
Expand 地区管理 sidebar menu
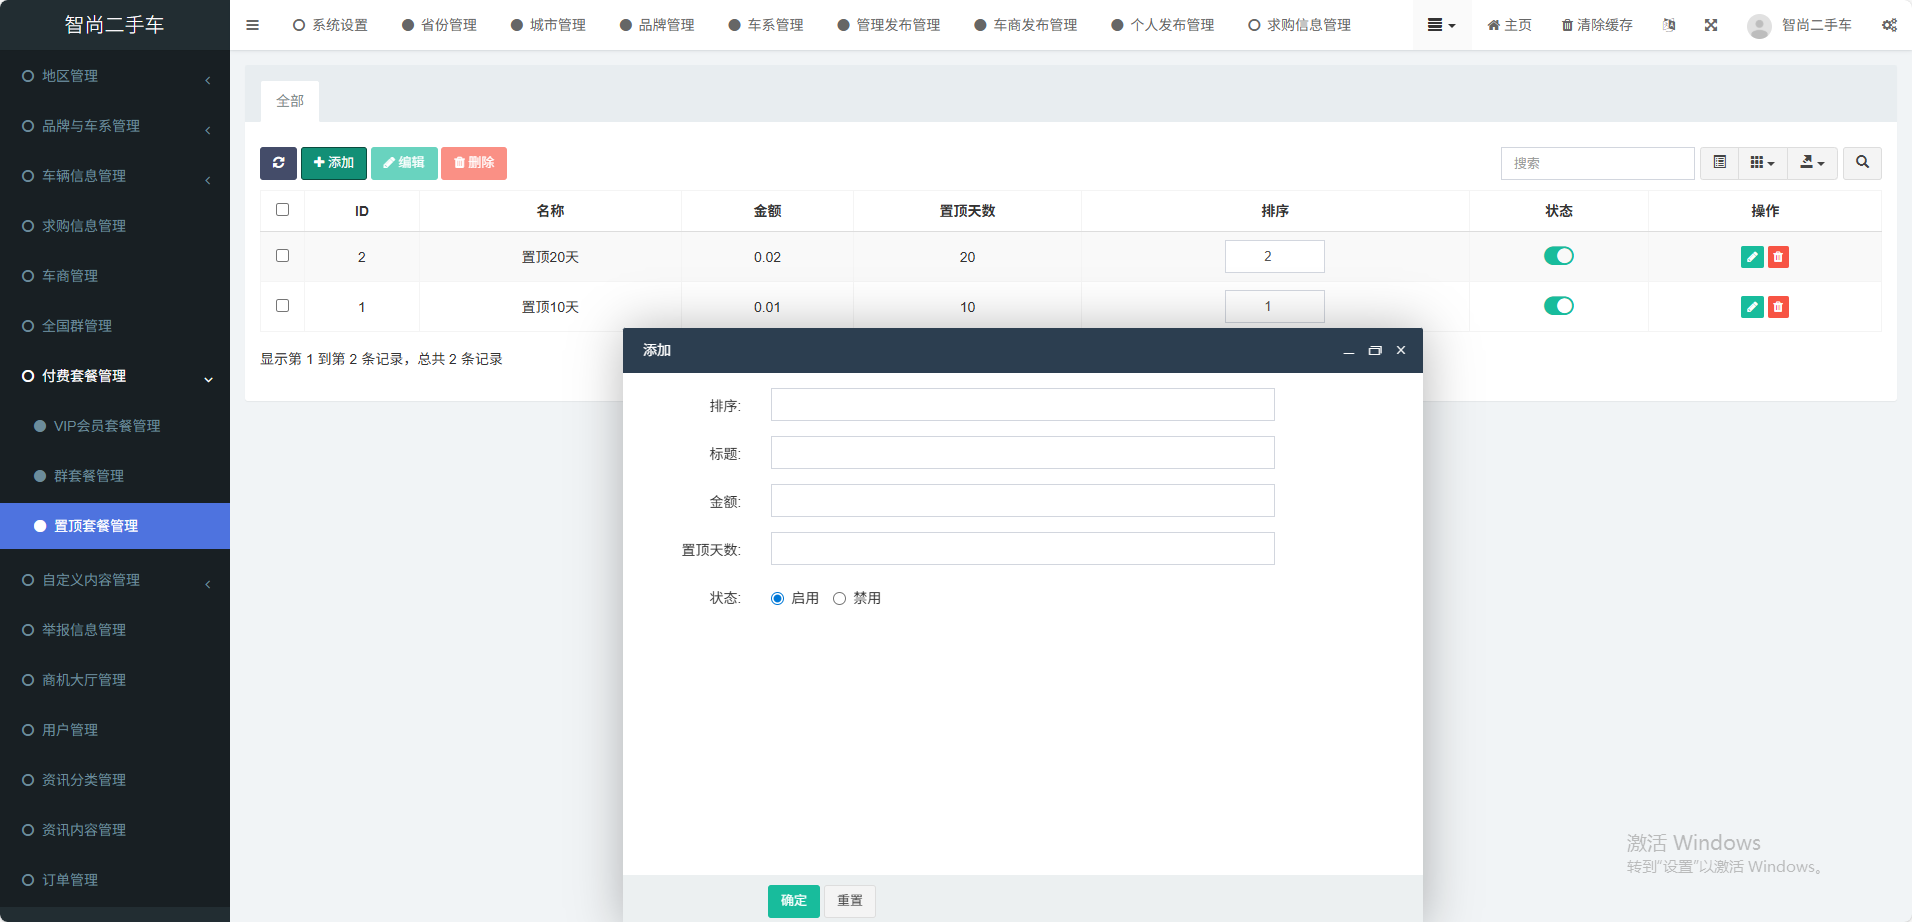coord(115,76)
